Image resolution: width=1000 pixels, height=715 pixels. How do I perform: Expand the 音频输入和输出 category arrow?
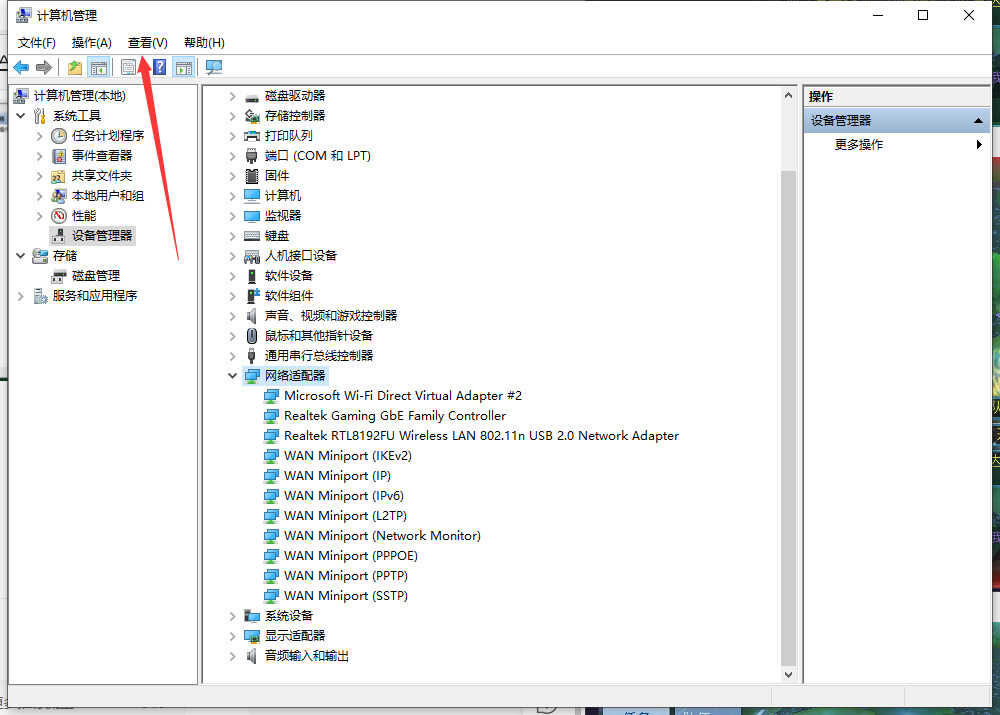[x=233, y=656]
